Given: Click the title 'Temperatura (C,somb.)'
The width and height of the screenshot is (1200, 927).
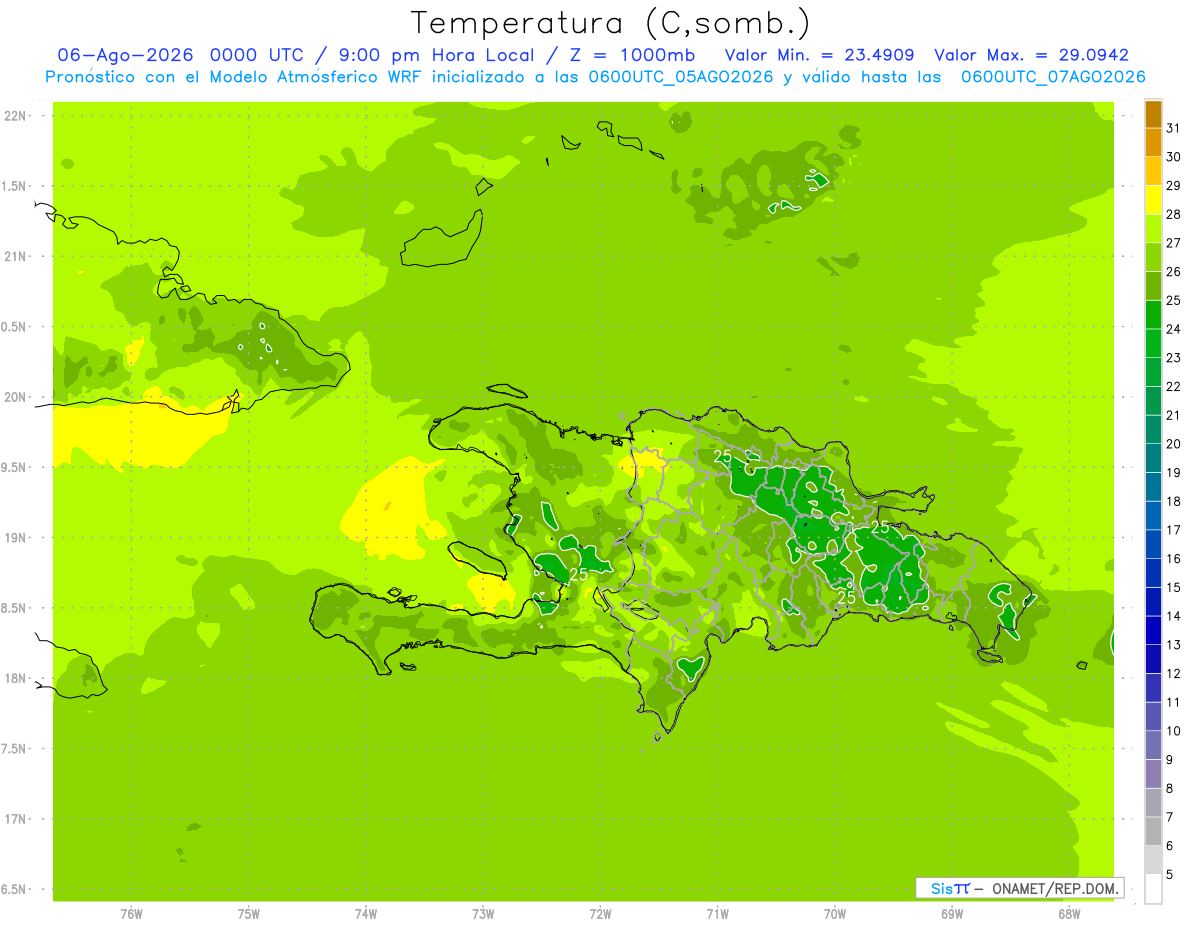Looking at the screenshot, I should point(611,23).
